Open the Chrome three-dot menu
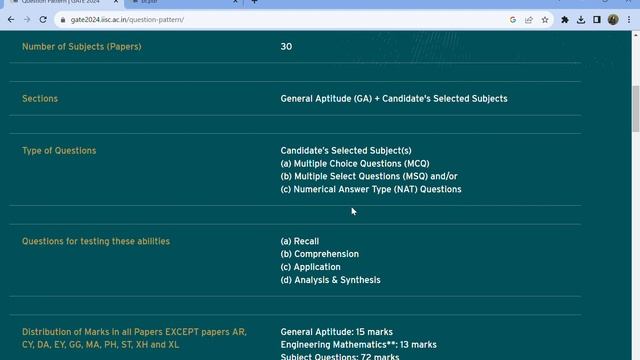Viewport: 640px width, 360px height. (629, 20)
